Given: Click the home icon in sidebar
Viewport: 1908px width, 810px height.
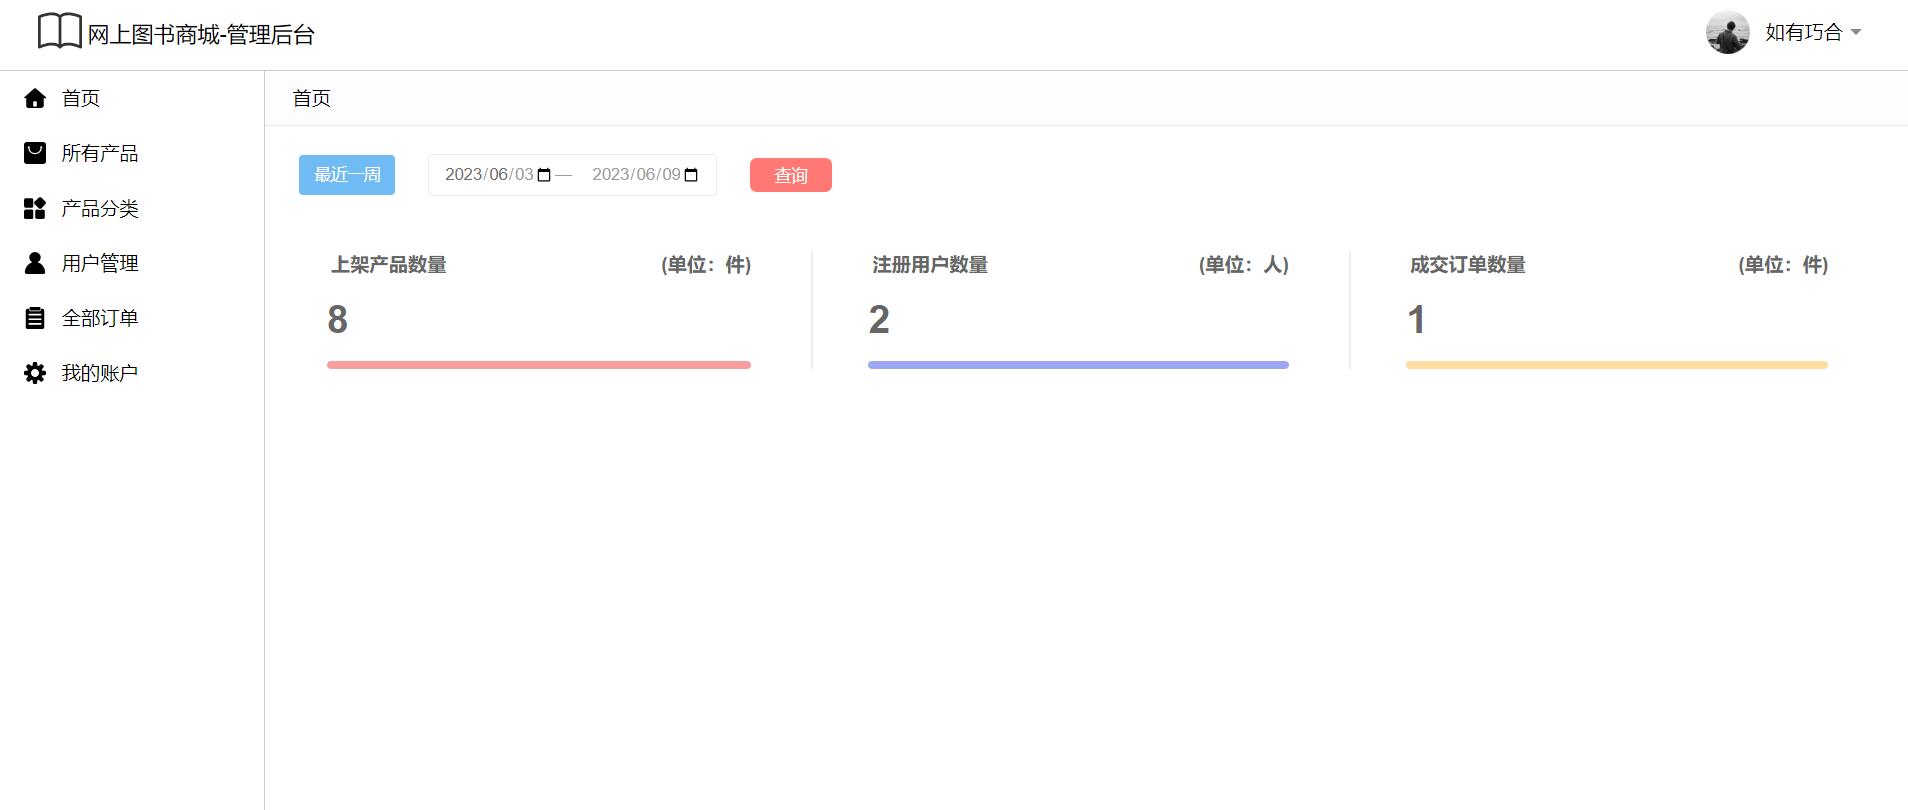Looking at the screenshot, I should (35, 98).
